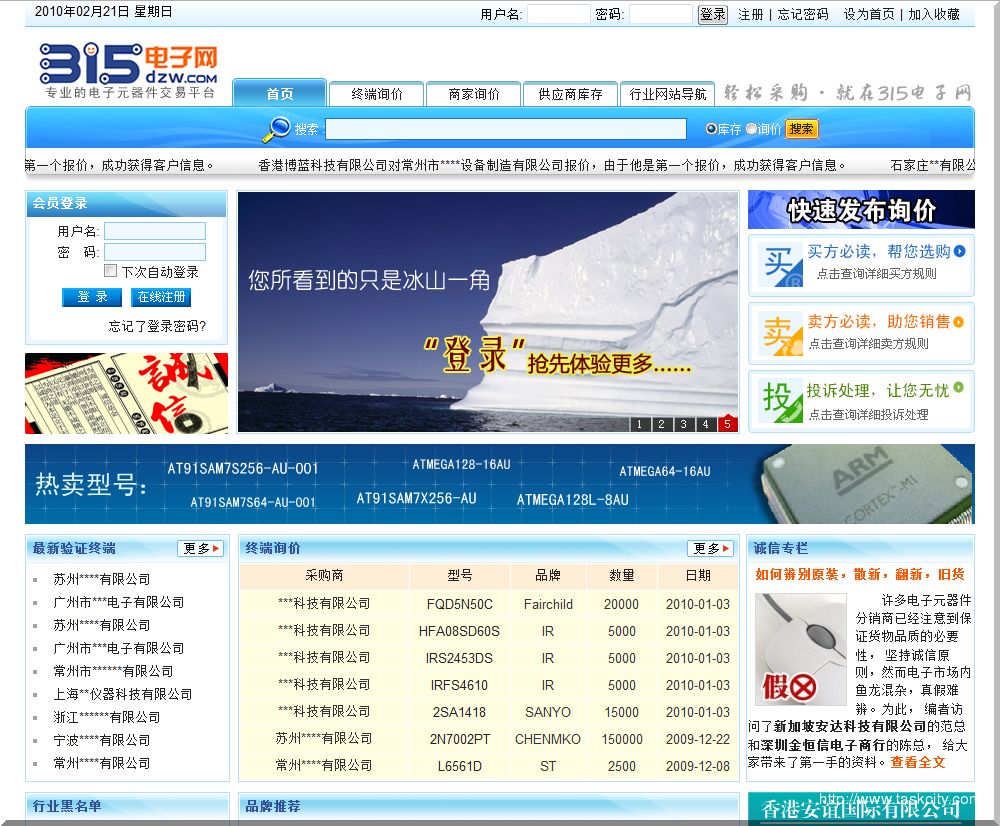This screenshot has width=1000, height=826.
Task: Select the 询价 radio button
Action: pyautogui.click(x=752, y=129)
